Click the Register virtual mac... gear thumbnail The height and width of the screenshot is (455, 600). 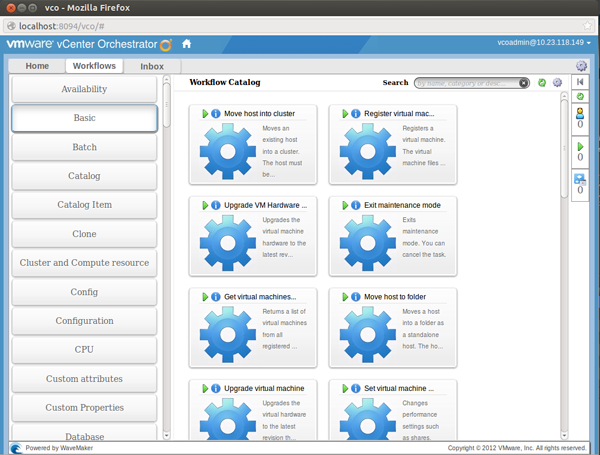point(368,151)
